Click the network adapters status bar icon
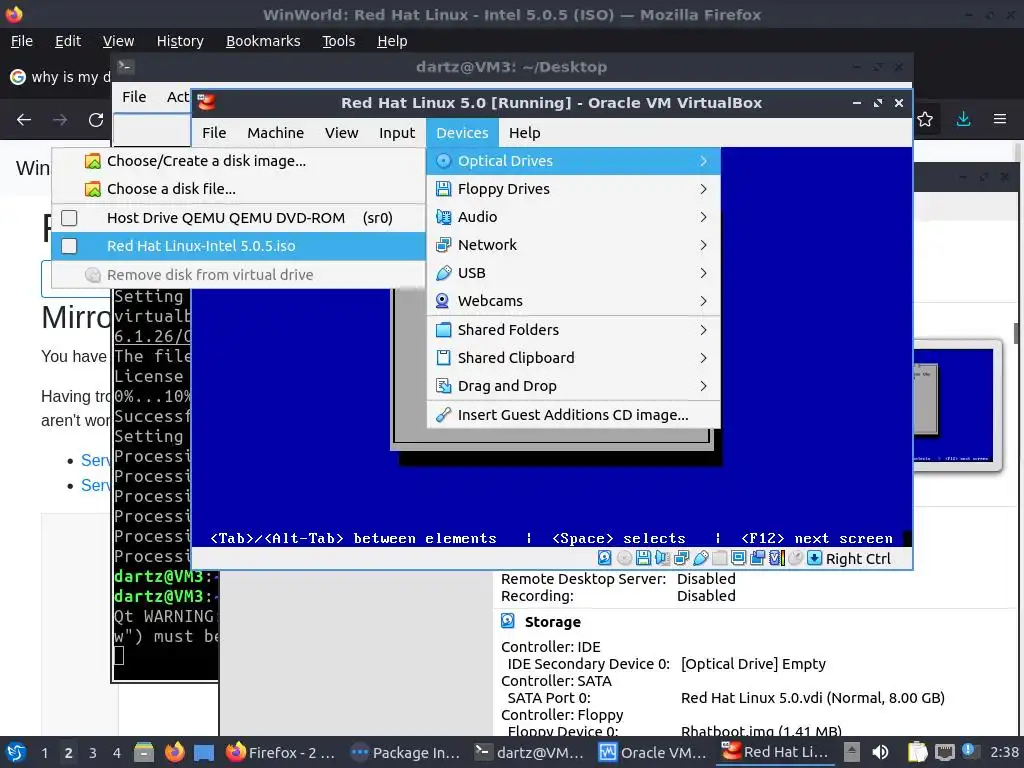 pyautogui.click(x=681, y=558)
